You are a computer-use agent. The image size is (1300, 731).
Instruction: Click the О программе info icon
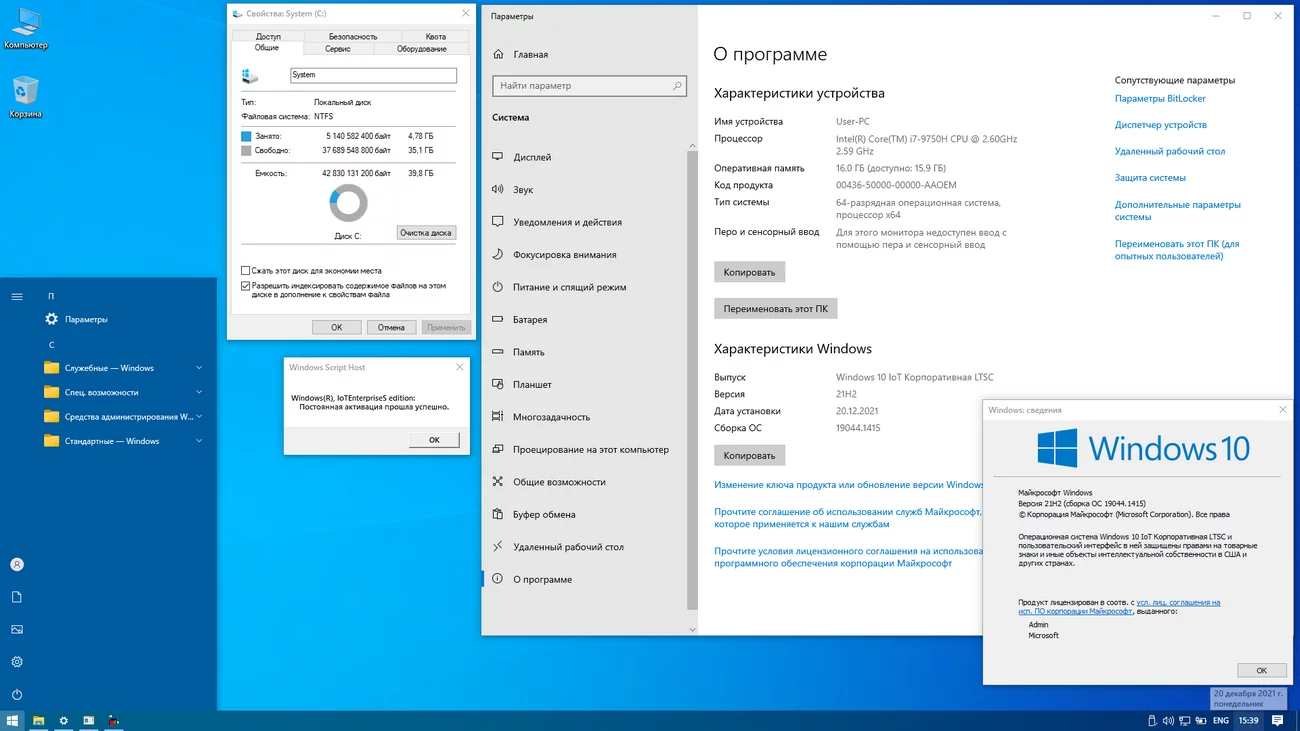tap(498, 579)
